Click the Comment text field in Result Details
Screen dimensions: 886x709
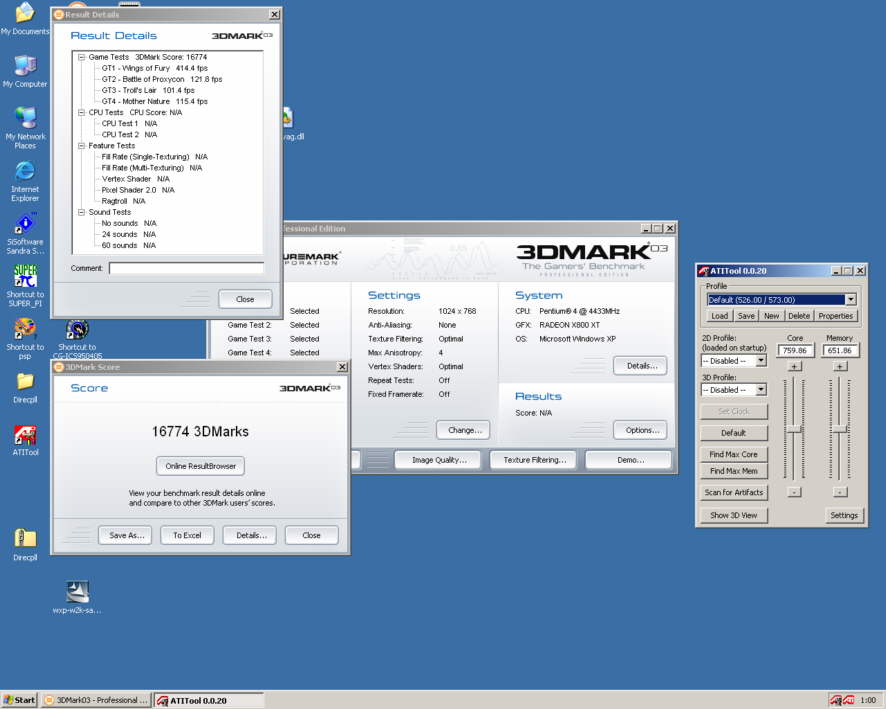(x=186, y=268)
